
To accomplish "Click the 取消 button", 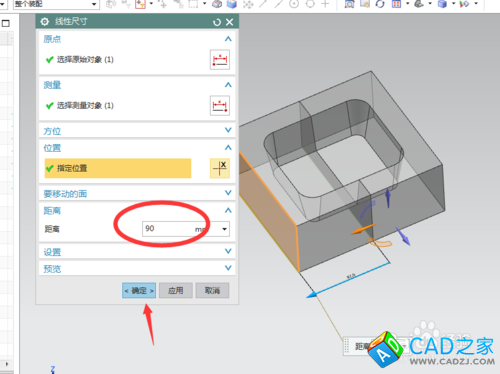I will pos(212,291).
